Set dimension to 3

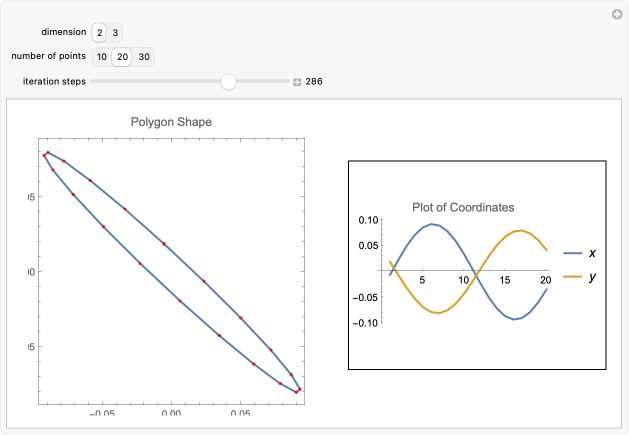coord(115,33)
